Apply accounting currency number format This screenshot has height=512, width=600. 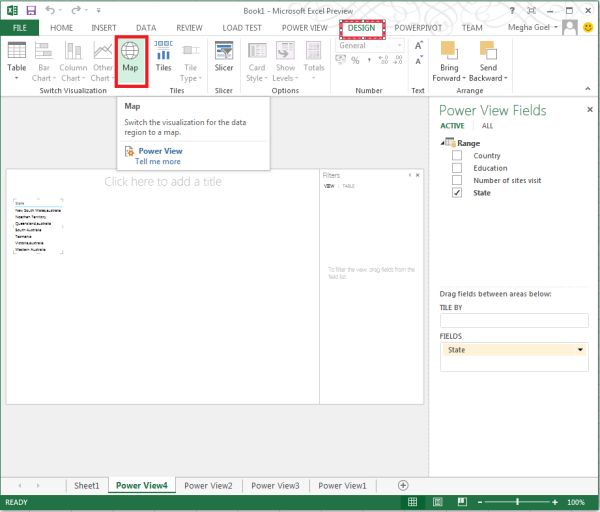[x=340, y=60]
